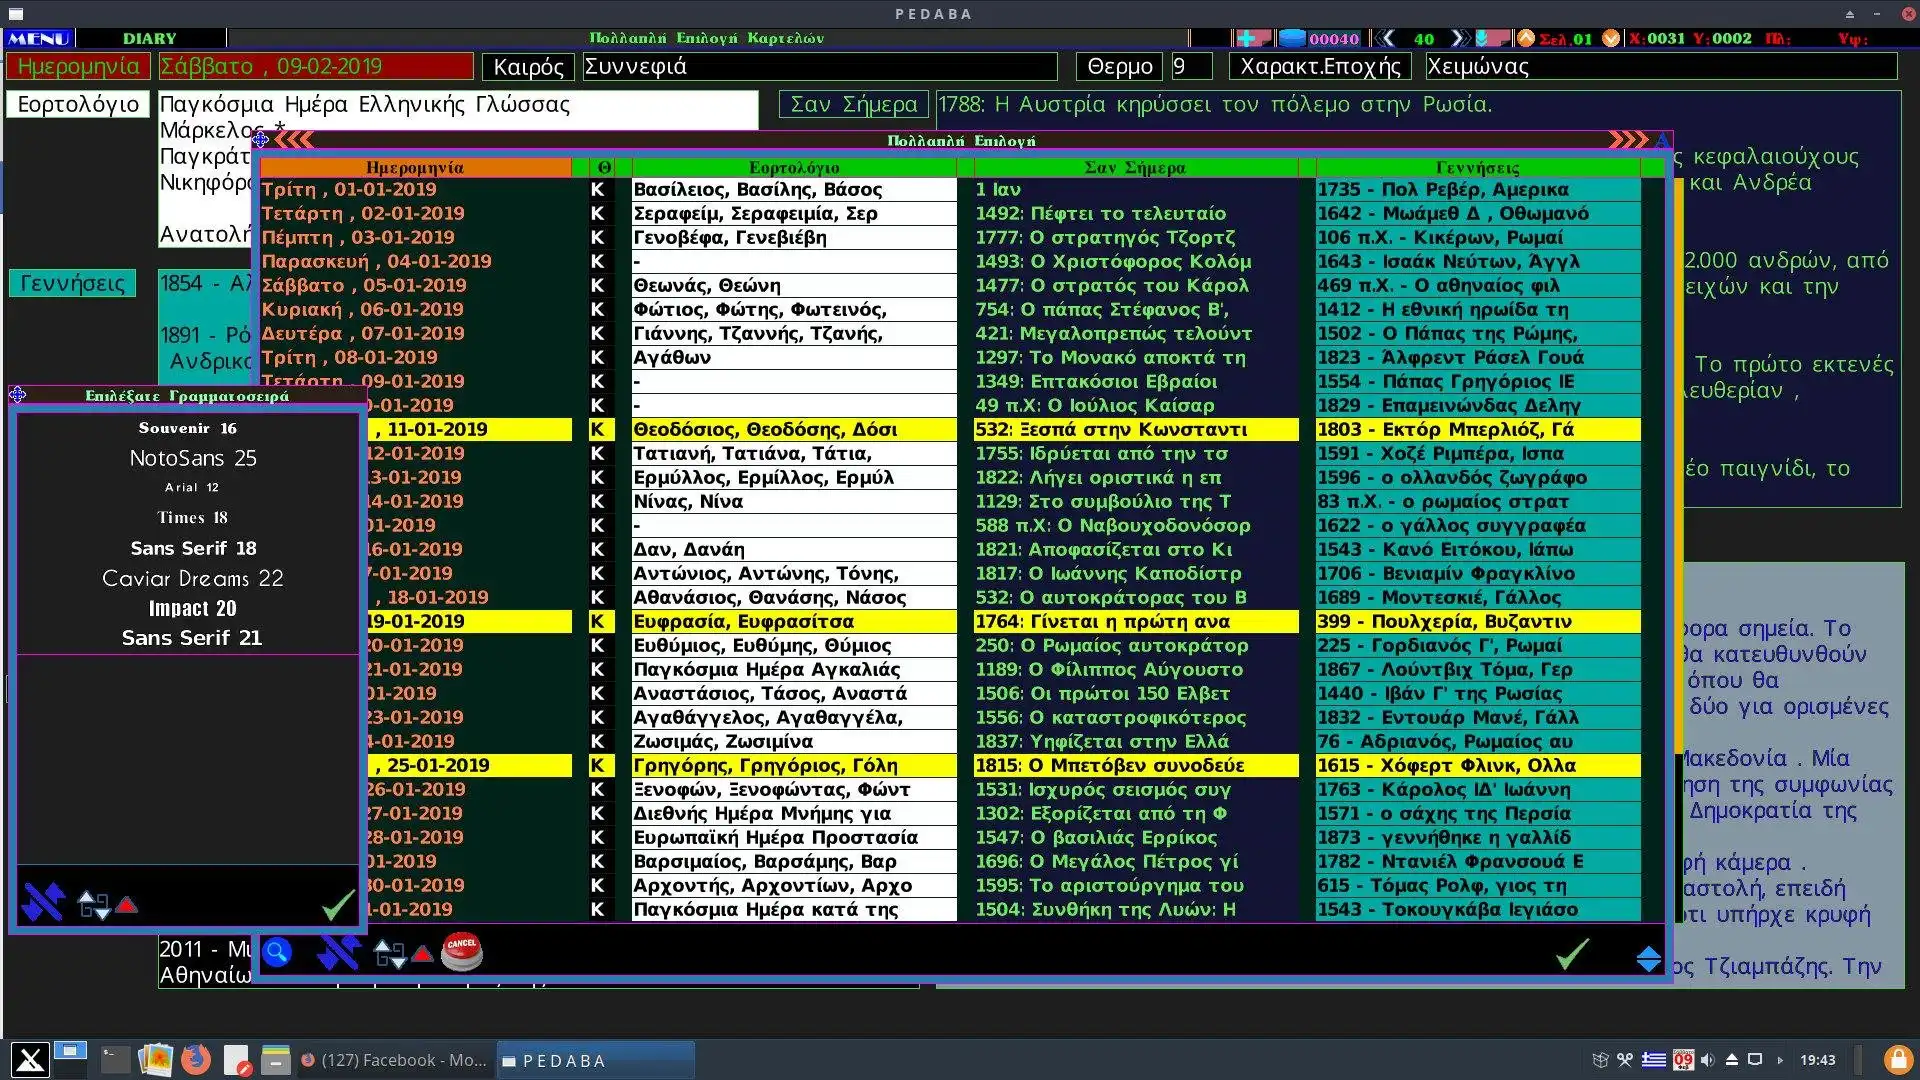The width and height of the screenshot is (1920, 1080).
Task: Click the blue magnifier search icon
Action: 277,952
